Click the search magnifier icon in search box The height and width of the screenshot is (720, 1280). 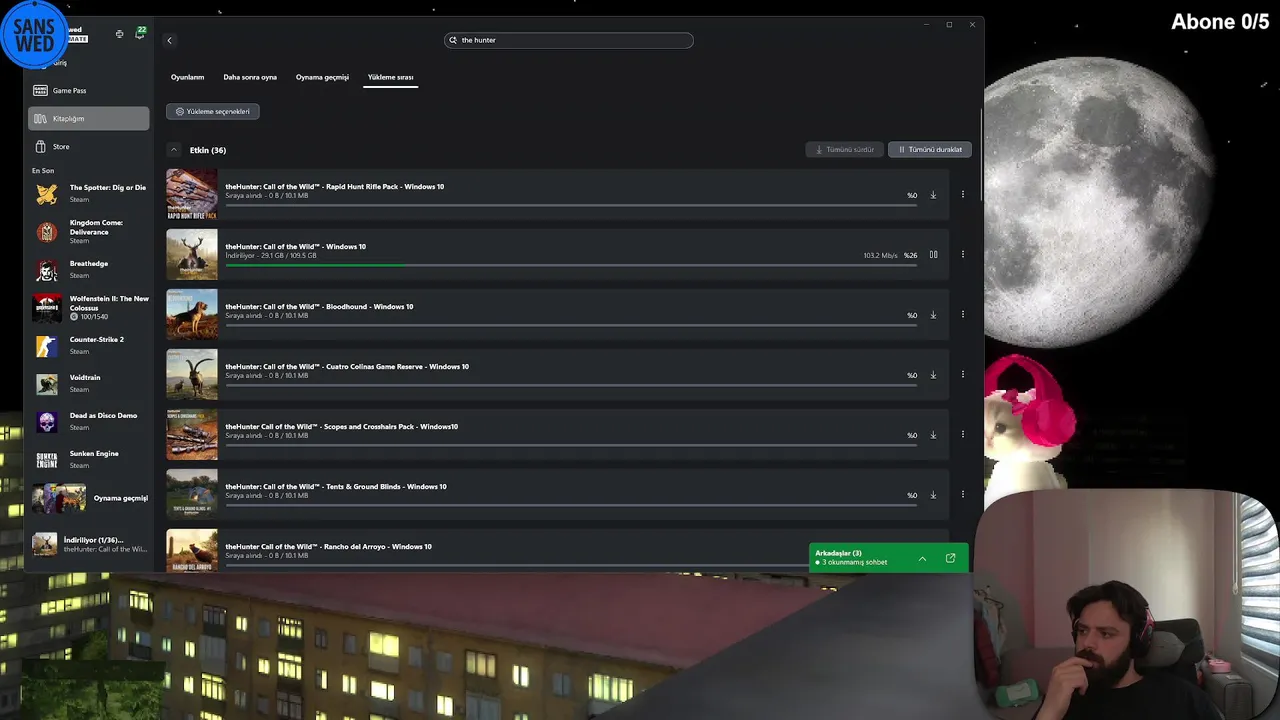[x=453, y=40]
